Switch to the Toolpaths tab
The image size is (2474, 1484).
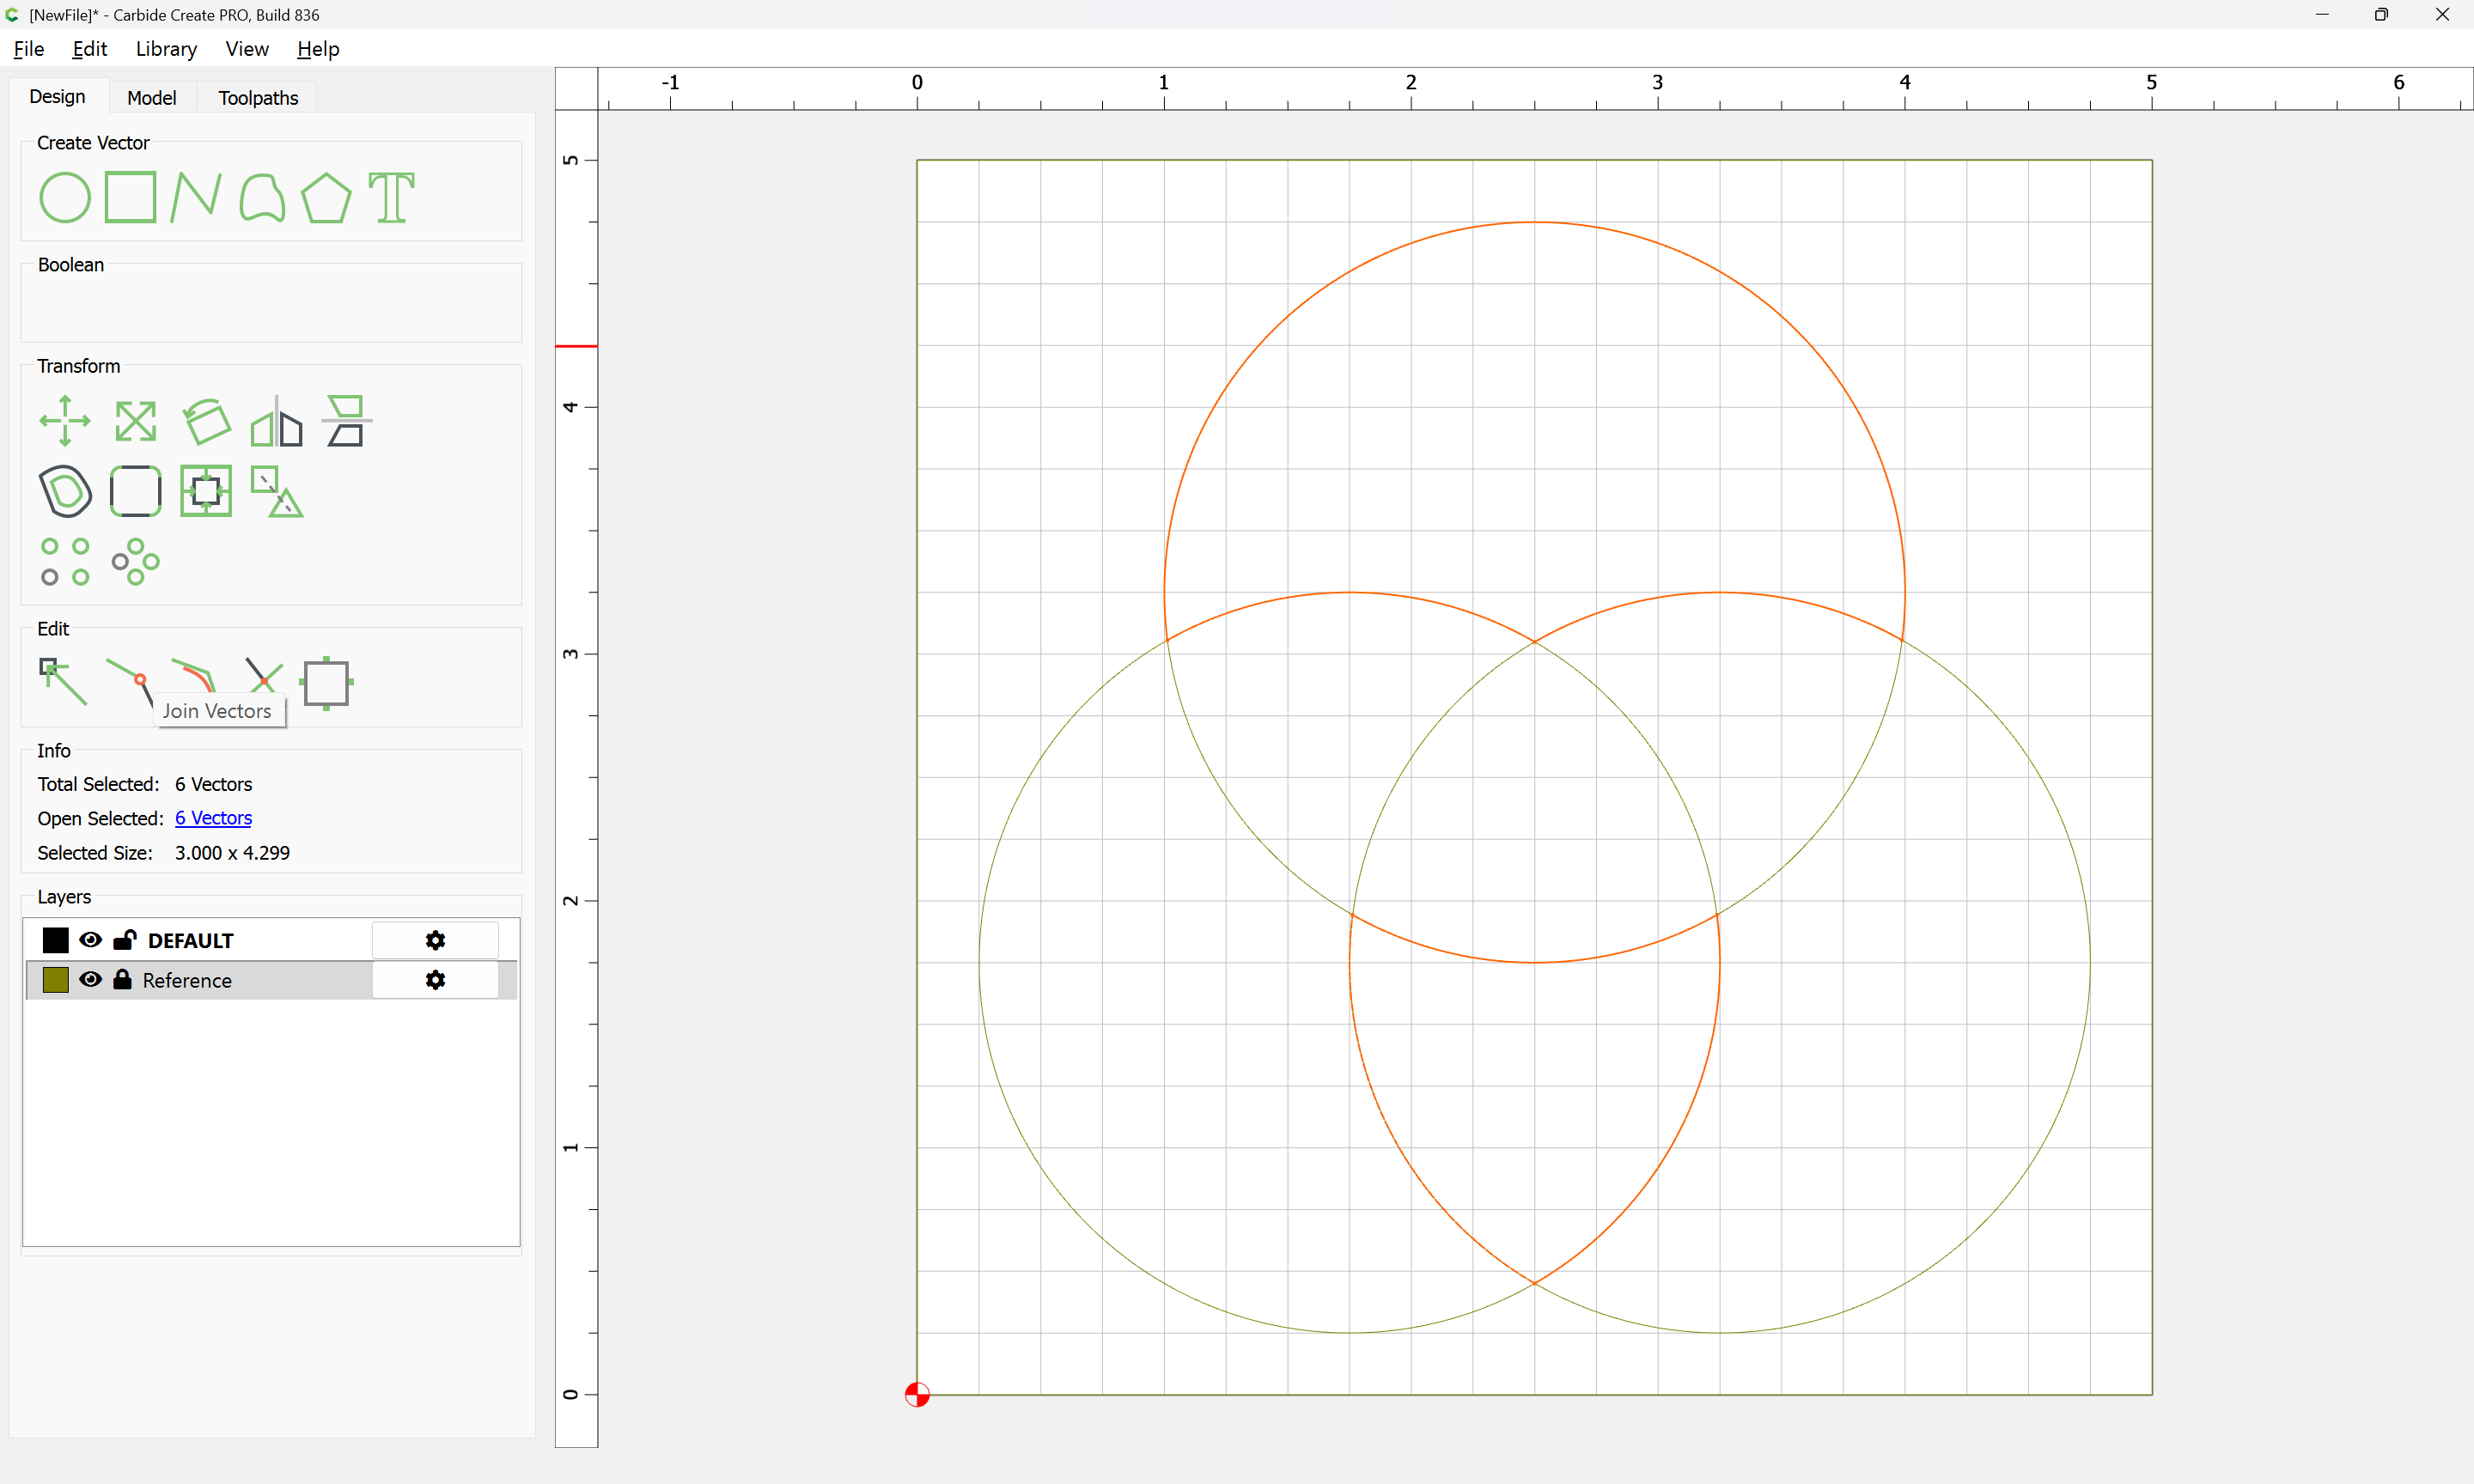258,97
